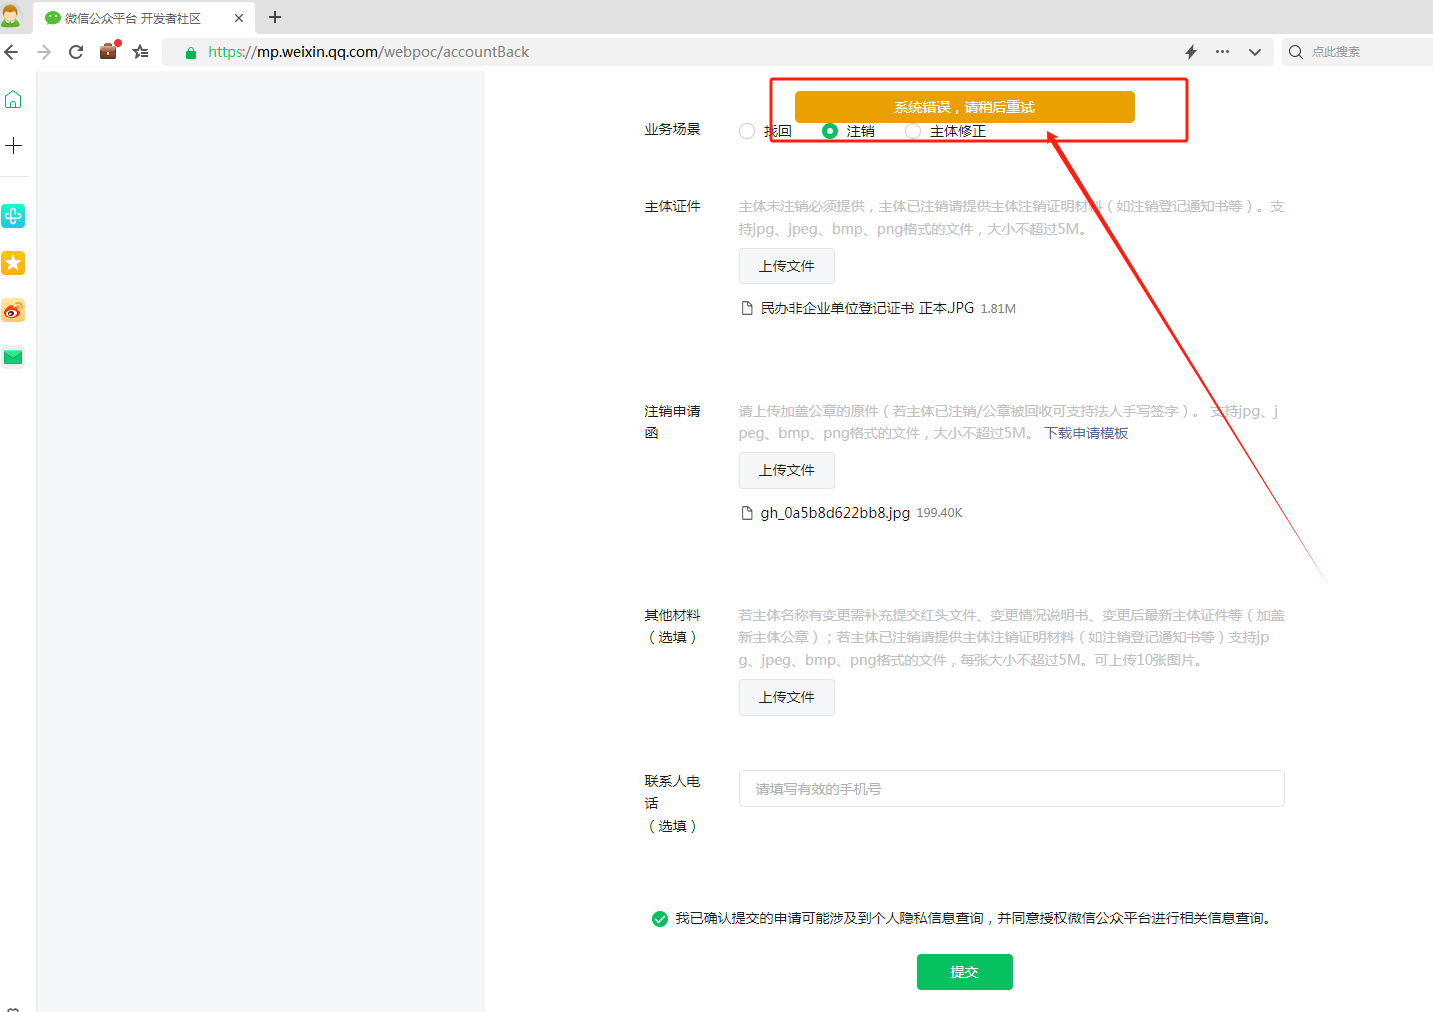Image resolution: width=1433 pixels, height=1012 pixels.
Task: Select the 主体修正 radio option
Action: [913, 131]
